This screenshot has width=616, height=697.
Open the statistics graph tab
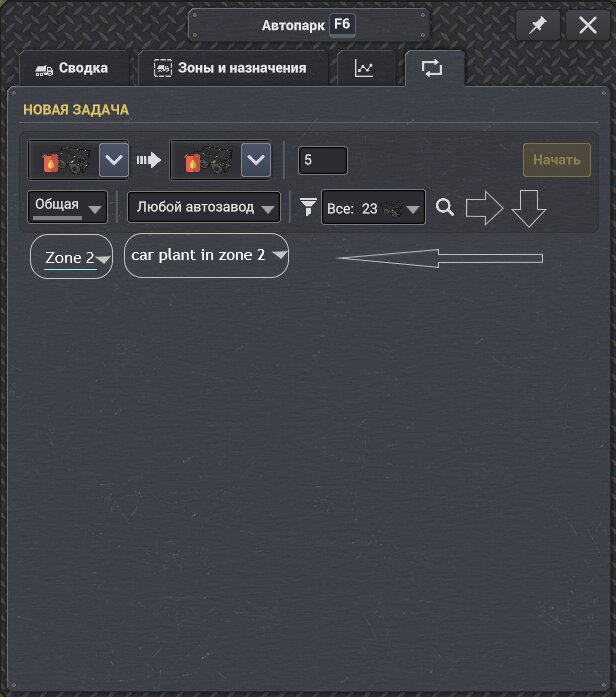(x=366, y=68)
